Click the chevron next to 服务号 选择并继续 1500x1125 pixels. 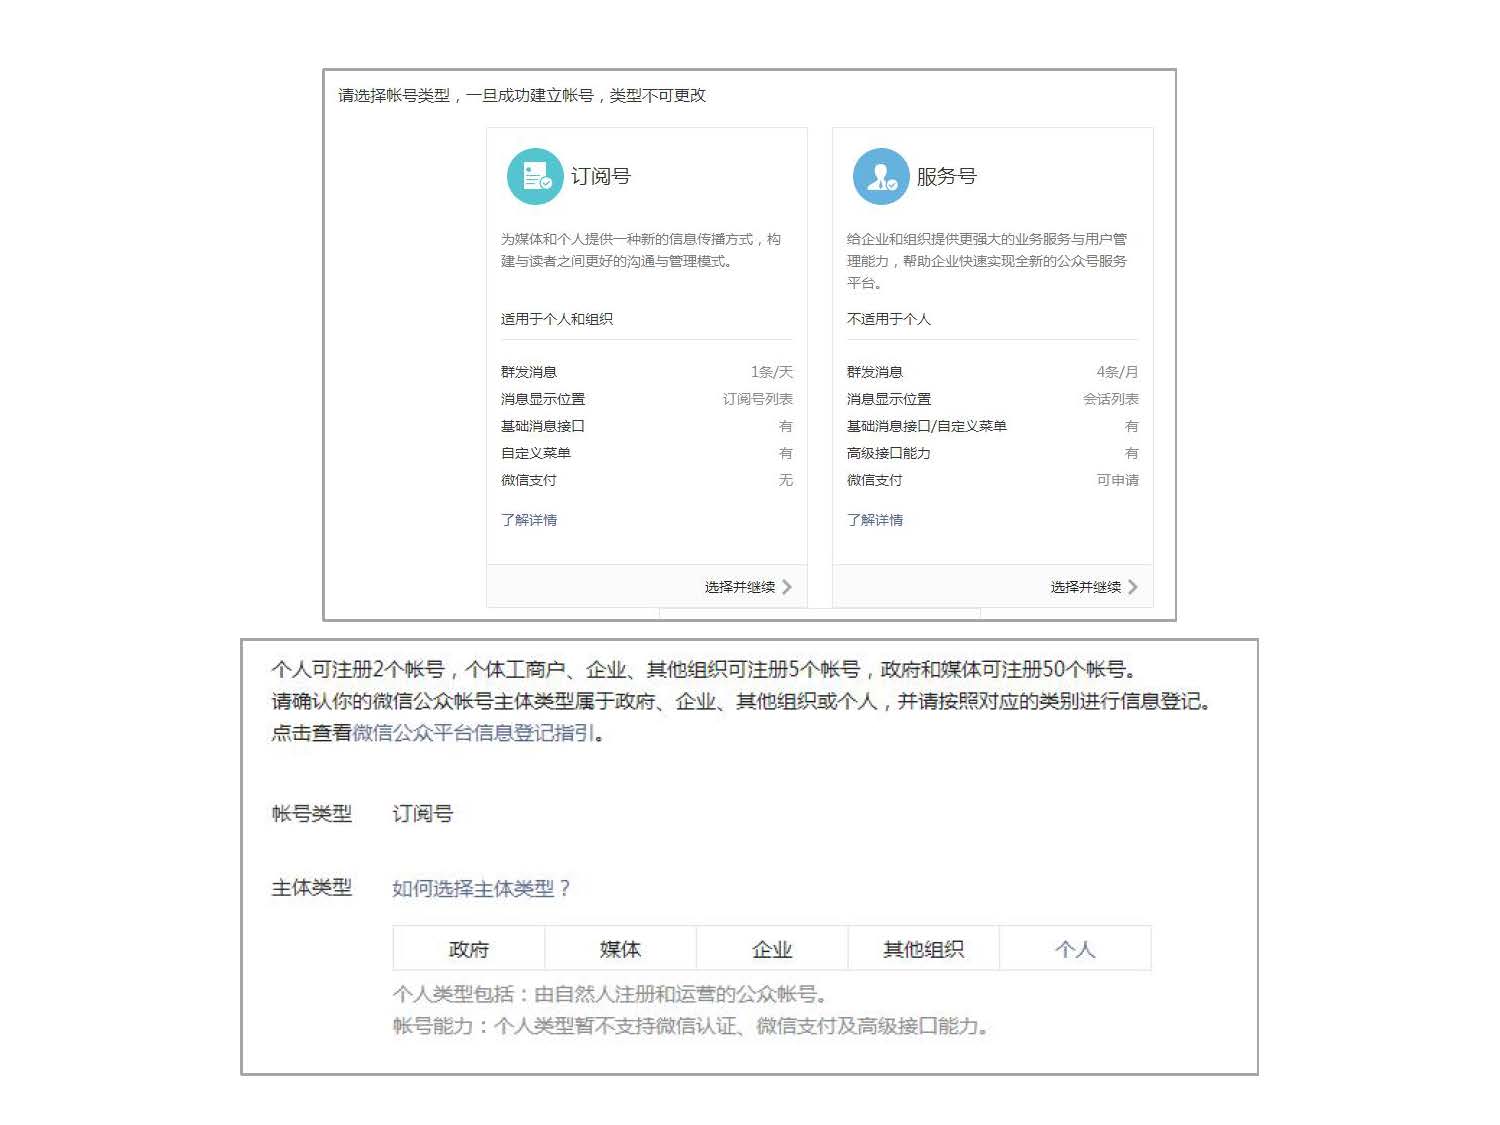pos(1133,587)
